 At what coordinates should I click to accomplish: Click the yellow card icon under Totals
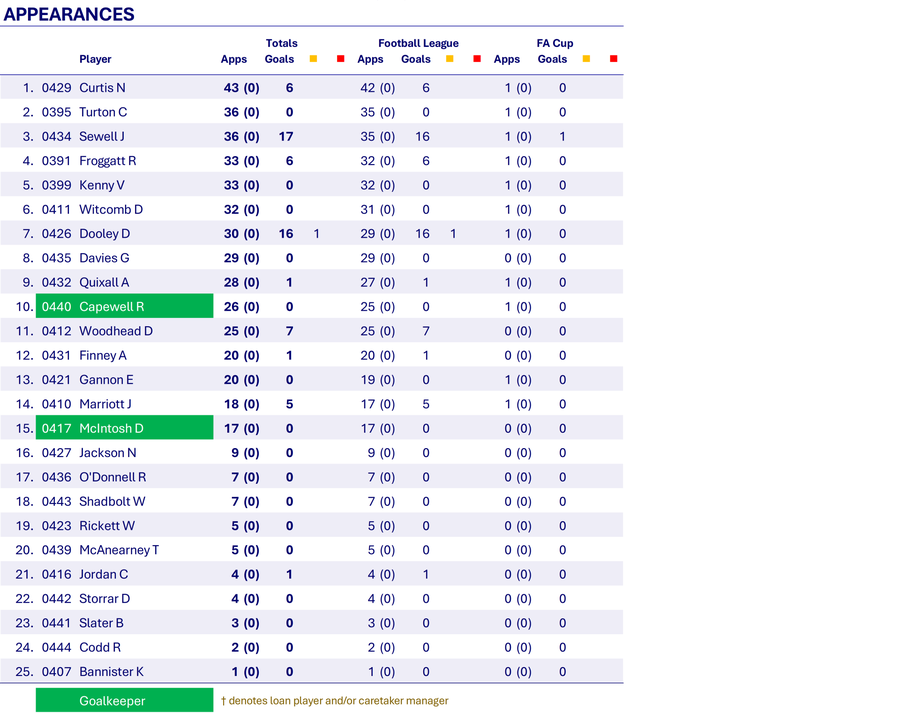(x=313, y=59)
